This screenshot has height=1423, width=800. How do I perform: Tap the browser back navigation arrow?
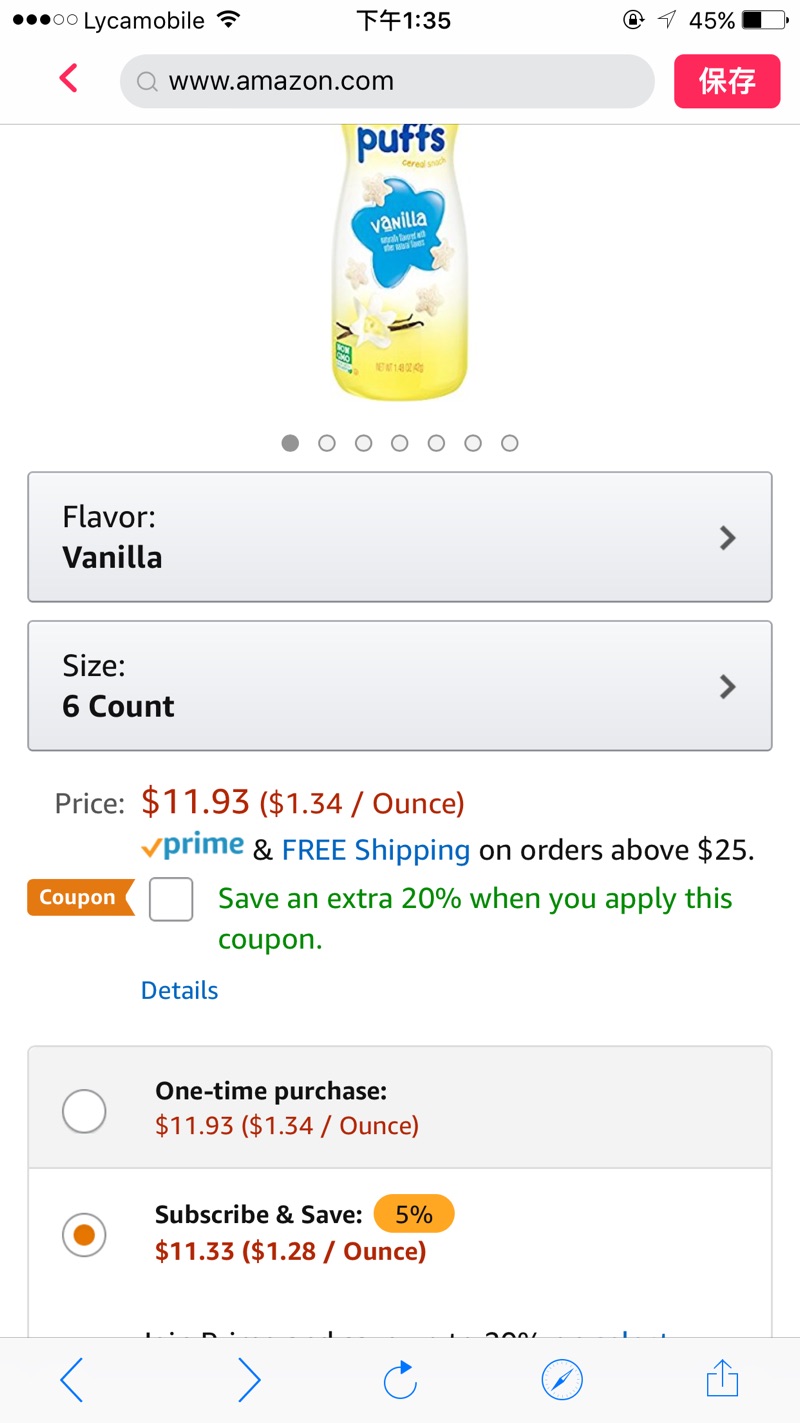click(72, 1381)
